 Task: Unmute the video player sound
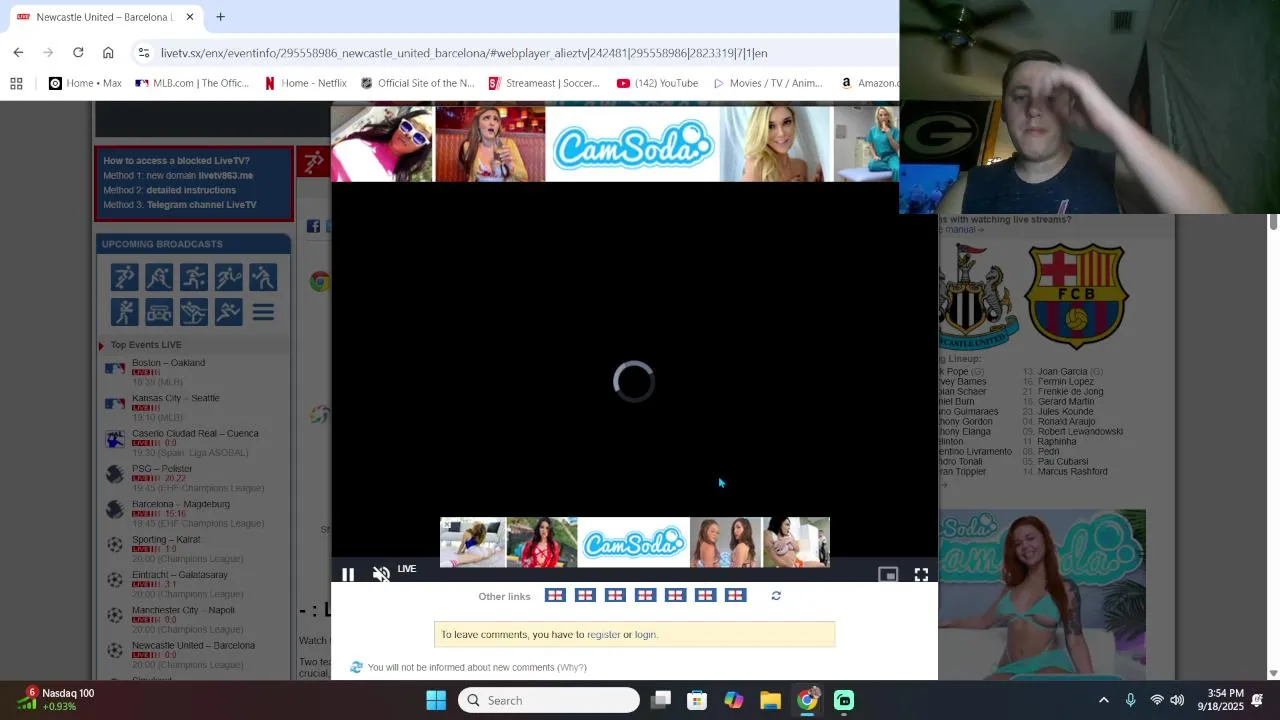click(x=381, y=574)
